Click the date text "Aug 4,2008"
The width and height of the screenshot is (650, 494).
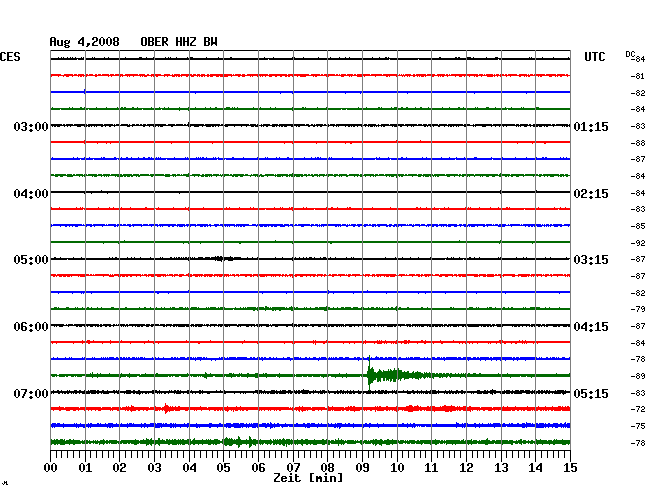click(x=84, y=42)
